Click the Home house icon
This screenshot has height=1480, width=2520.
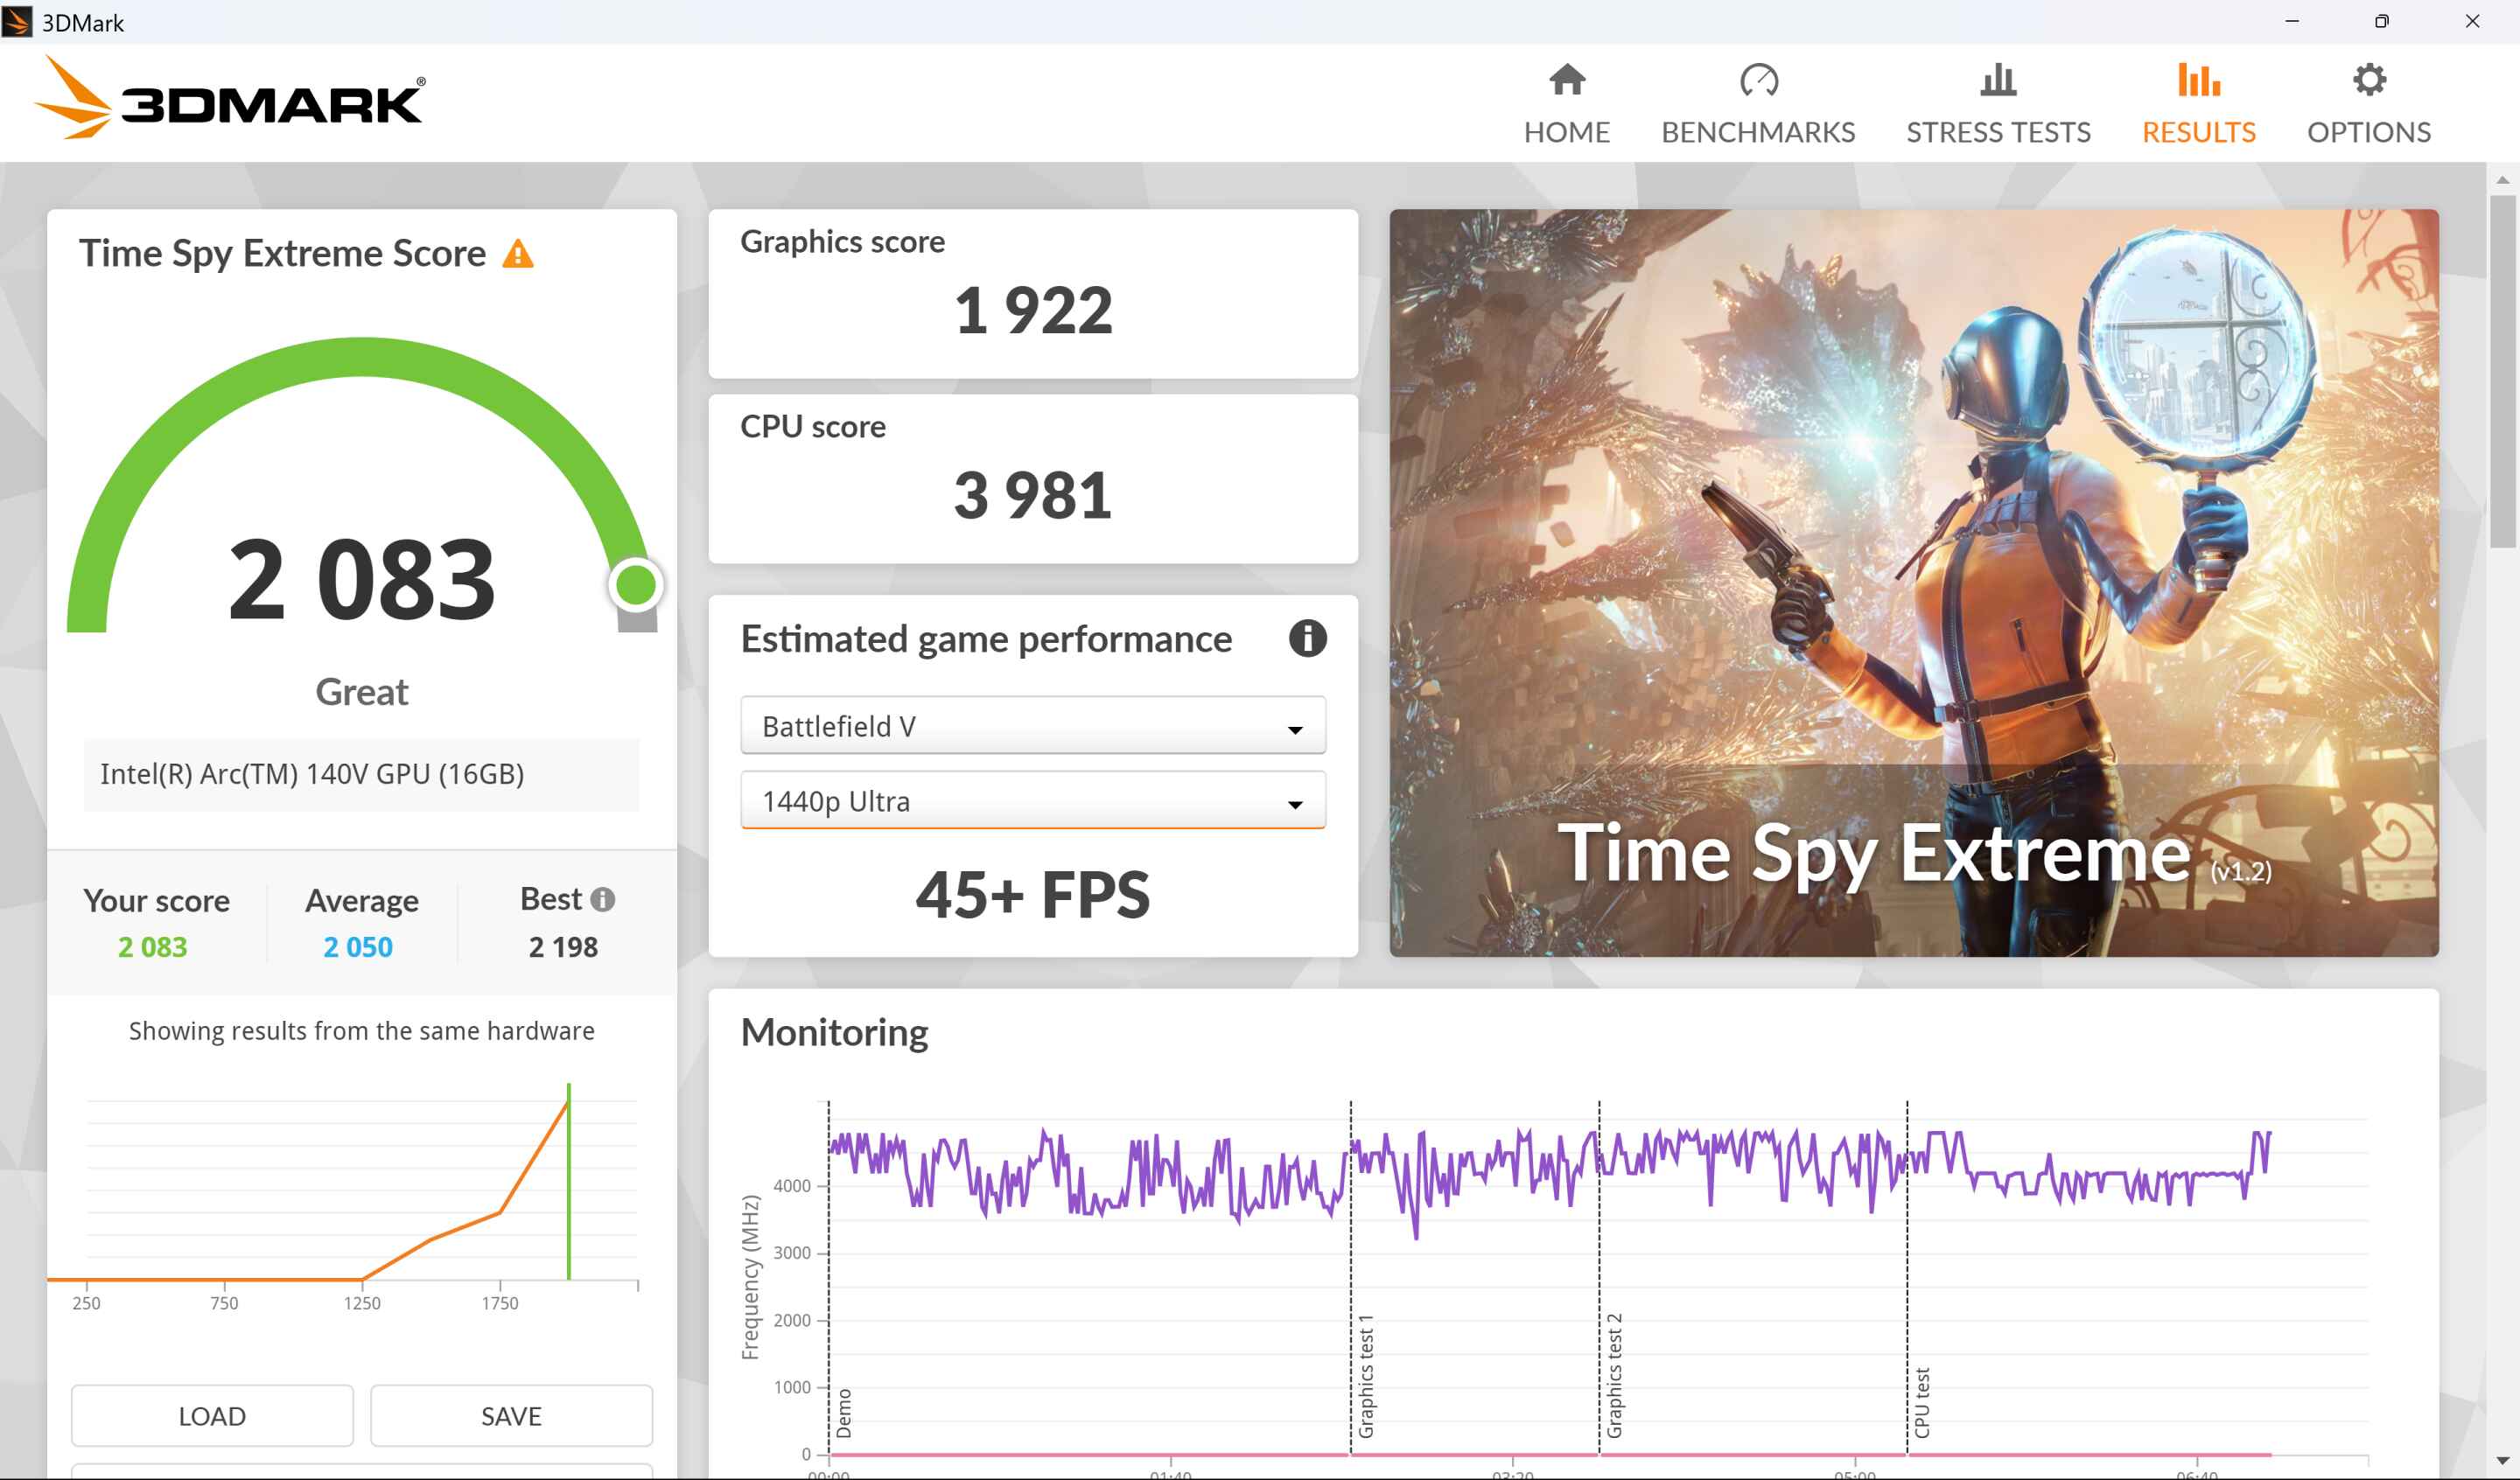click(1566, 80)
